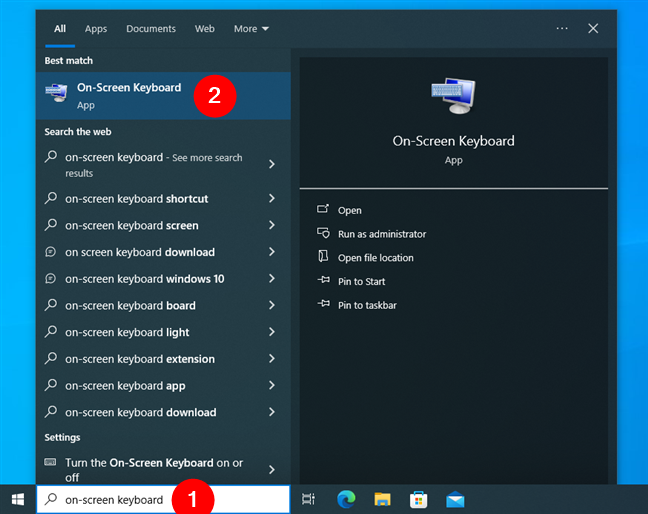The height and width of the screenshot is (514, 648).
Task: Expand arrow for 'on screen keyboard download'
Action: click(272, 252)
